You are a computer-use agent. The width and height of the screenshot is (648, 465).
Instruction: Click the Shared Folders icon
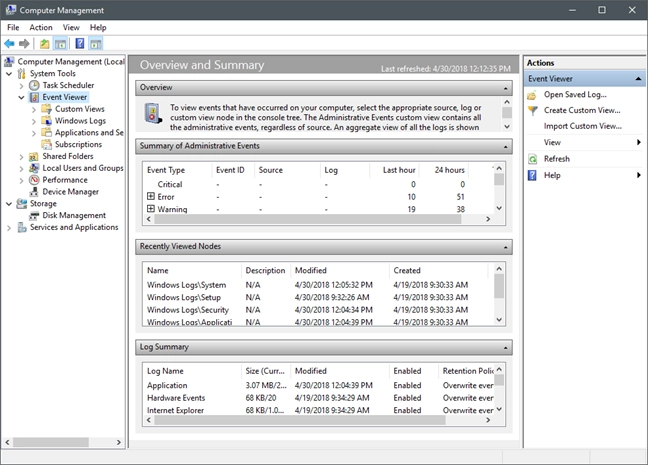[34, 156]
